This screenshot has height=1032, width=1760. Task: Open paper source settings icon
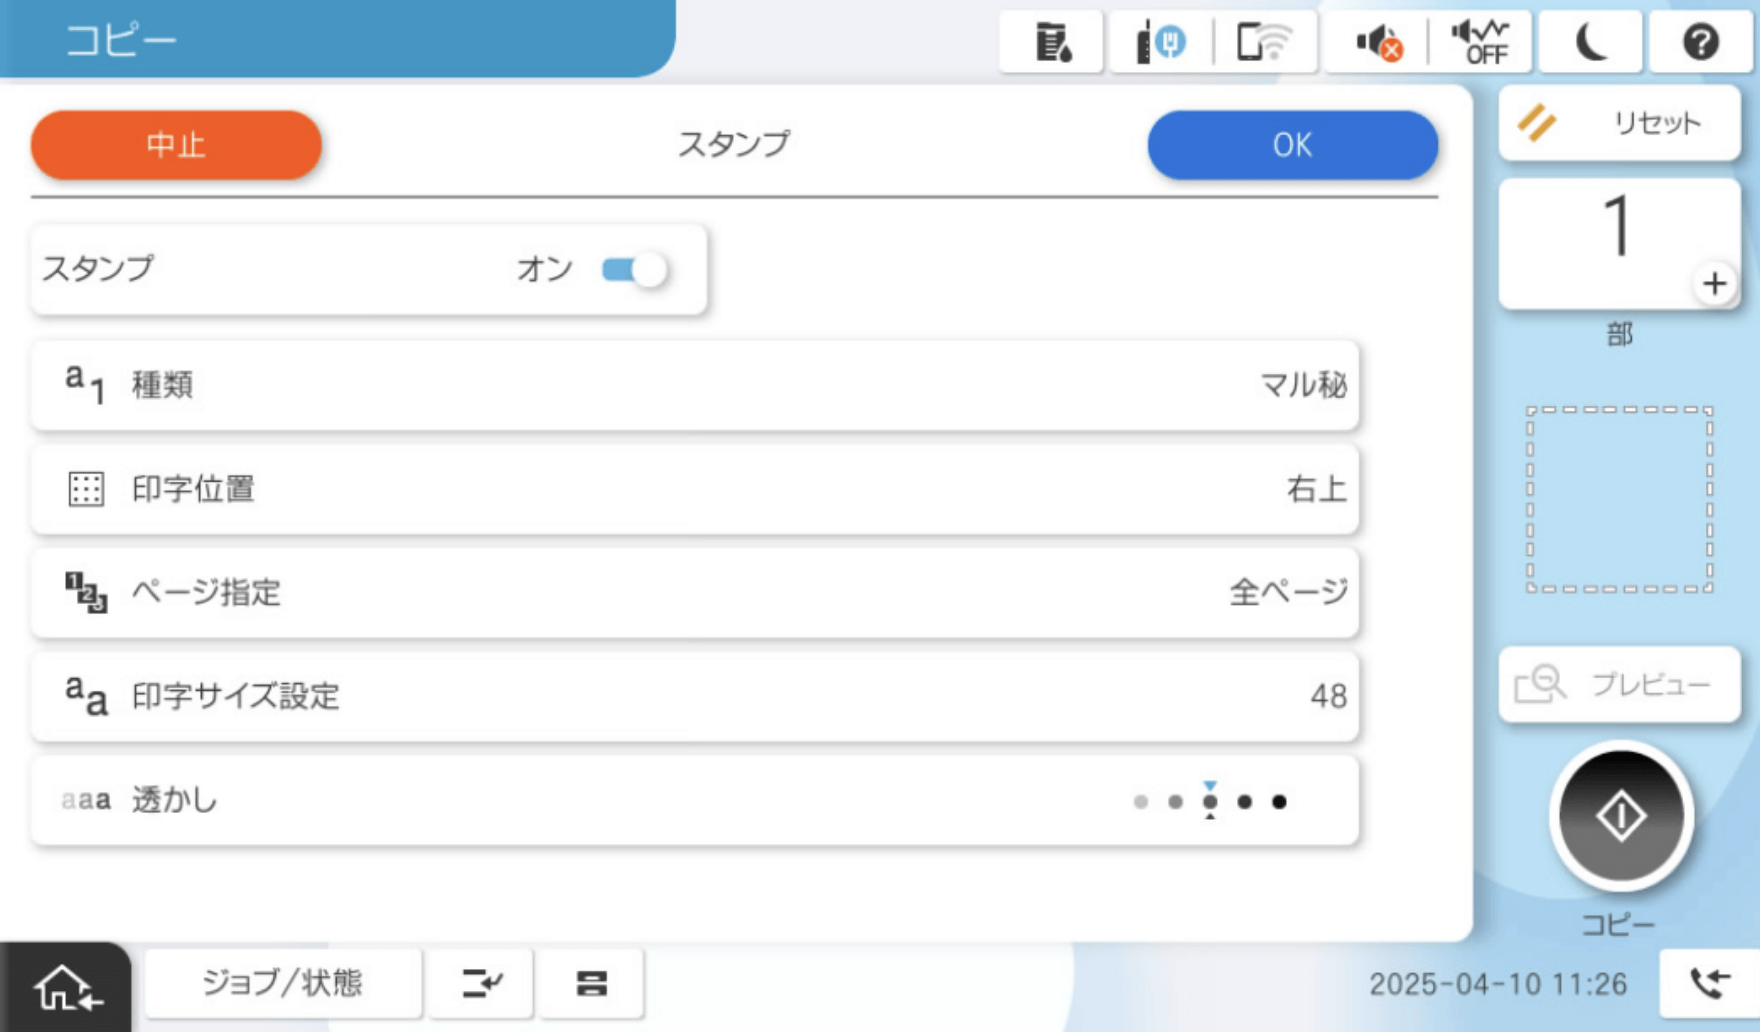pyautogui.click(x=591, y=984)
